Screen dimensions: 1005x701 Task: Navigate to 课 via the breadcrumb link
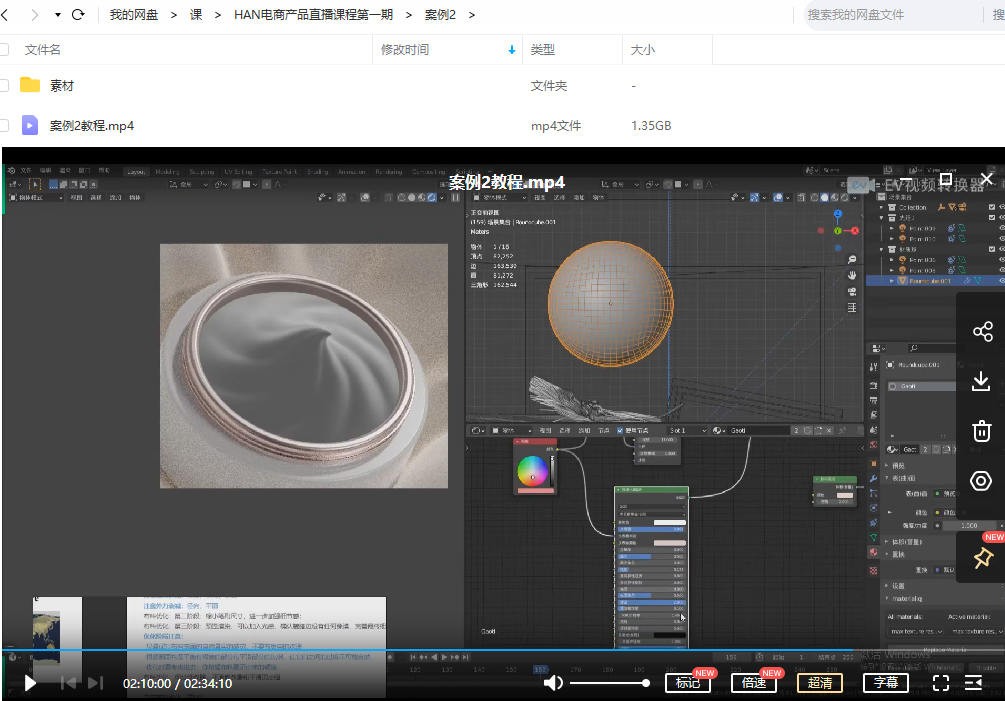click(x=196, y=15)
